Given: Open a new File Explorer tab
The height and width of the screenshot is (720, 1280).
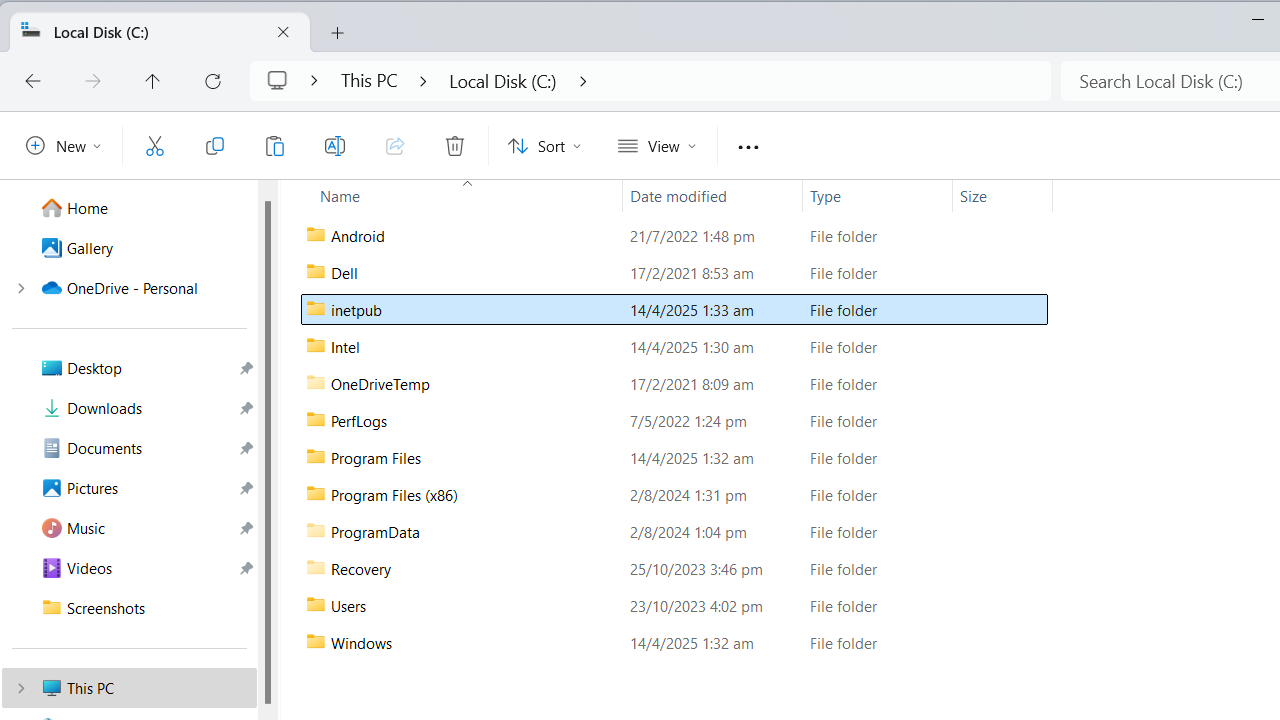Looking at the screenshot, I should (337, 32).
